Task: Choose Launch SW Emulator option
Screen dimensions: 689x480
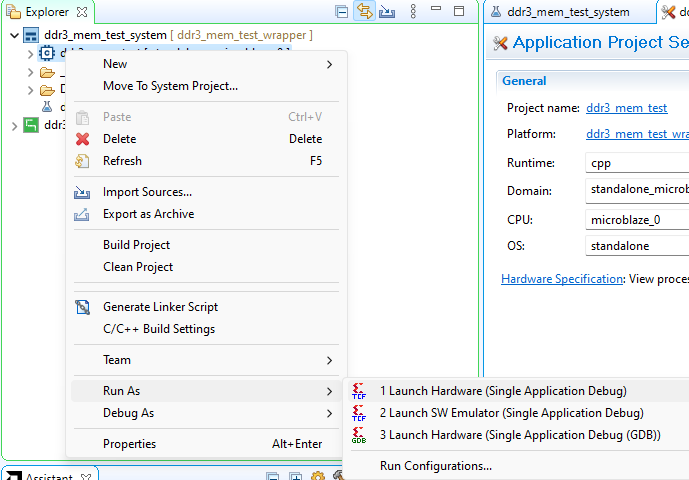Action: pyautogui.click(x=511, y=413)
